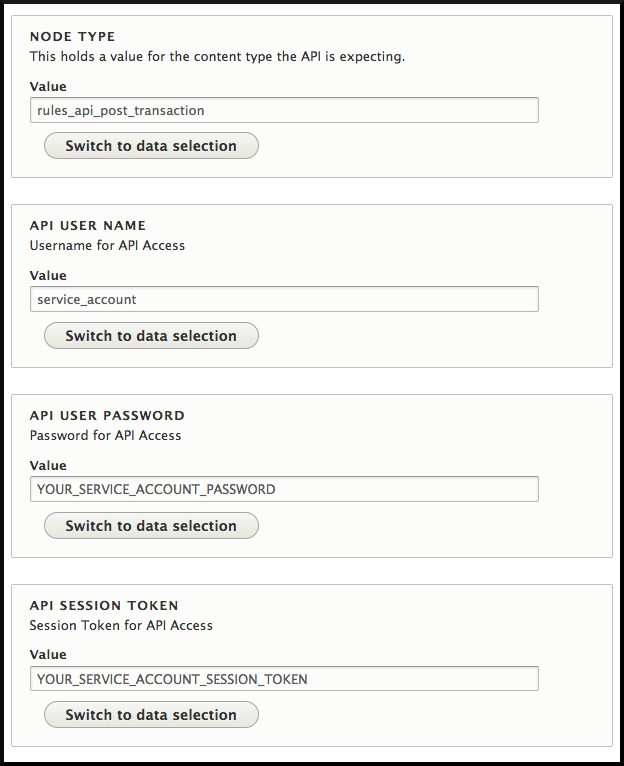624x766 pixels.
Task: Select the API Session Token value field
Action: pos(284,679)
